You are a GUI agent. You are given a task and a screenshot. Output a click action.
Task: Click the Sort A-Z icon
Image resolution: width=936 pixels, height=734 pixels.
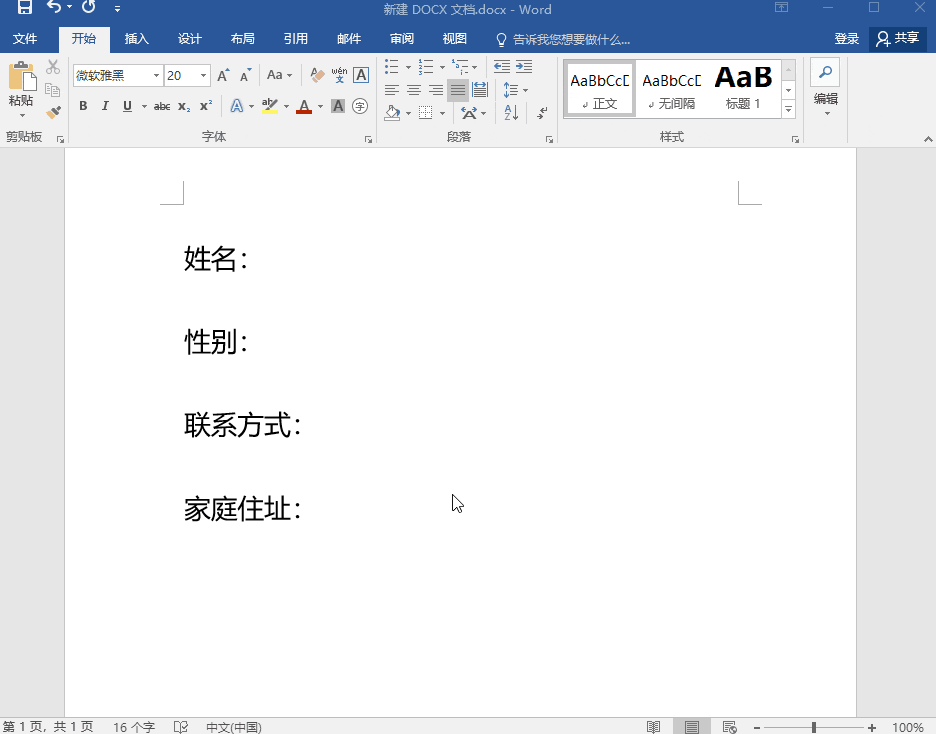click(511, 113)
